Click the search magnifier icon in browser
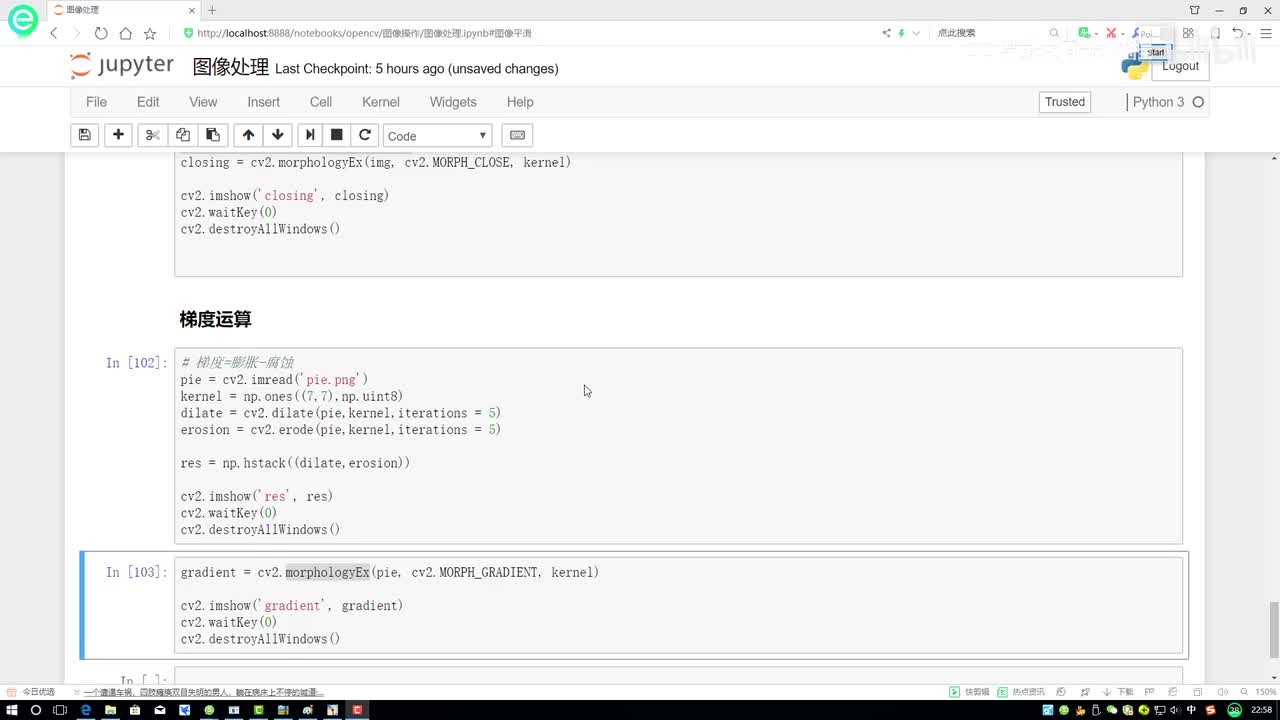The image size is (1280, 720). (1054, 33)
